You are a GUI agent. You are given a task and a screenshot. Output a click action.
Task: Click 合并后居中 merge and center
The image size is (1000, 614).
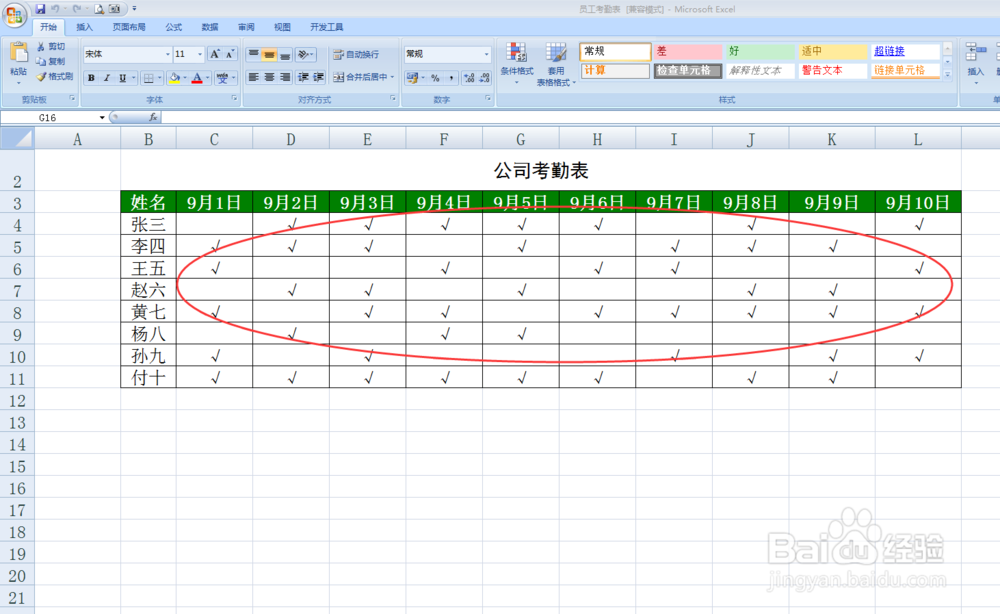[x=360, y=77]
